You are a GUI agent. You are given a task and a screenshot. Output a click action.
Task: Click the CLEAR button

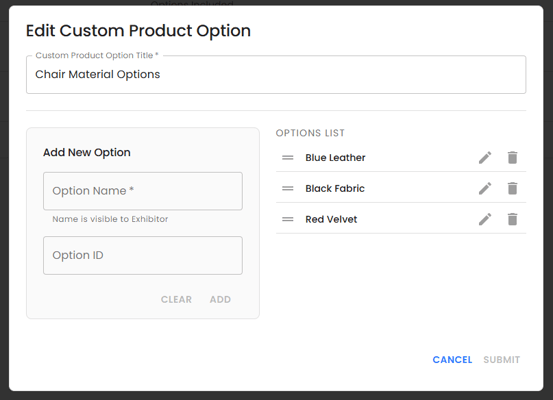176,299
